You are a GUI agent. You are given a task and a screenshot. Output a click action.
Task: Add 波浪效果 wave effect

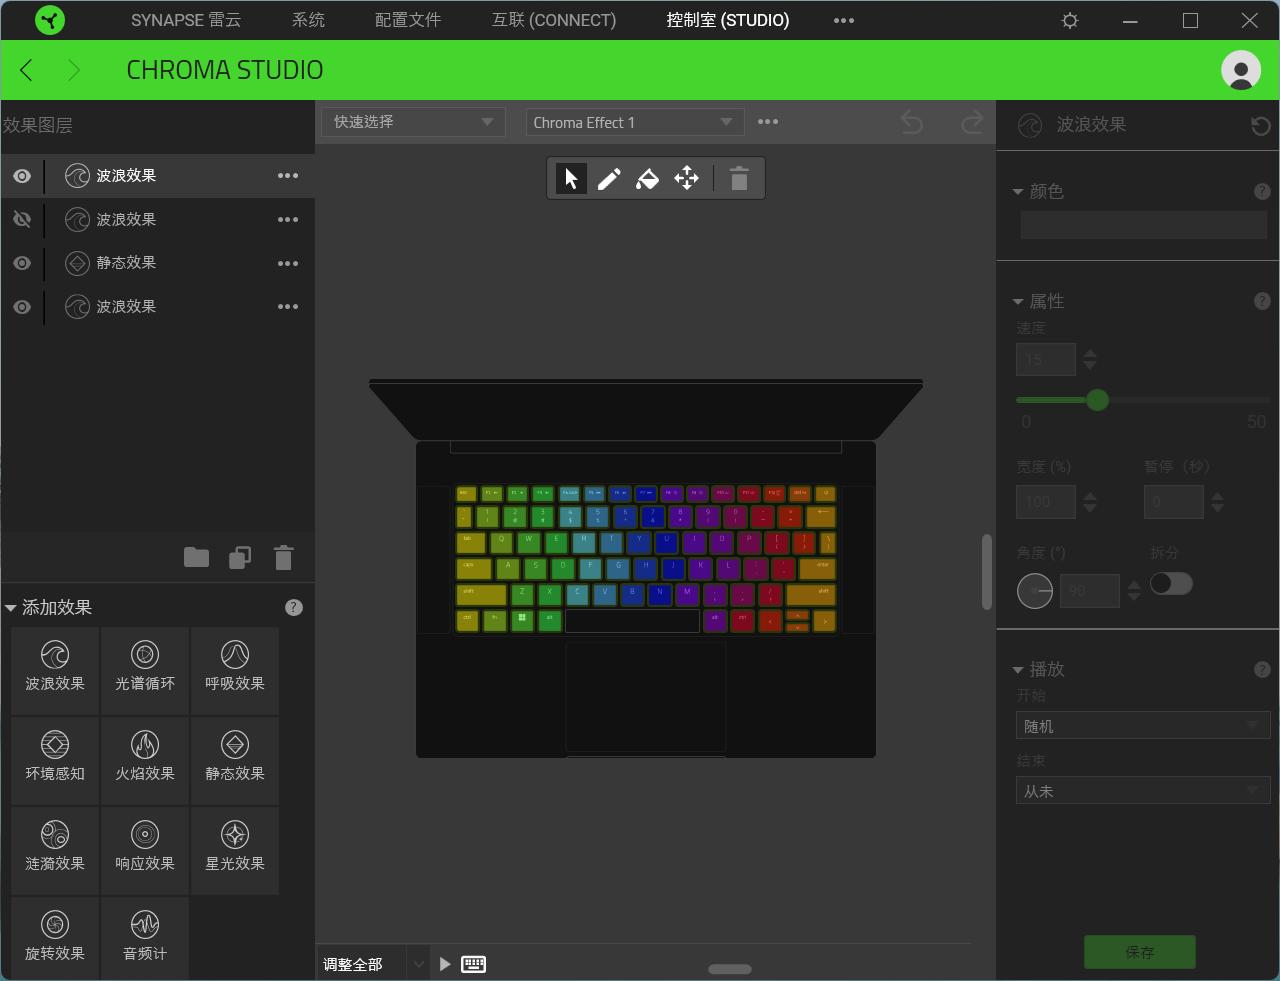[x=55, y=671]
